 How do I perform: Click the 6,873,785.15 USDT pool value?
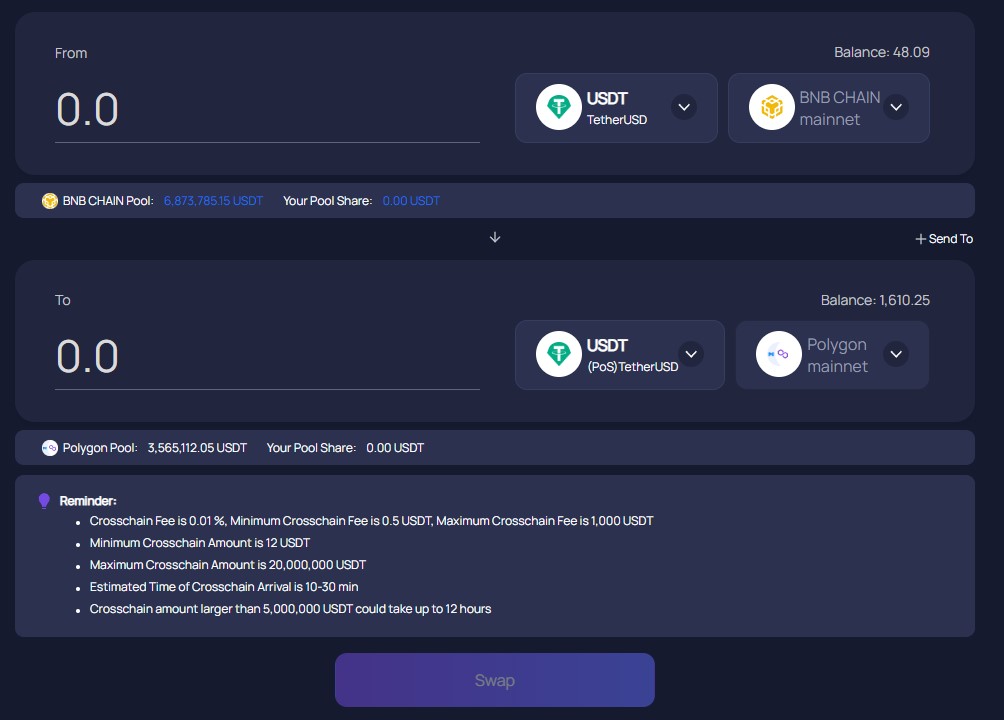(213, 200)
